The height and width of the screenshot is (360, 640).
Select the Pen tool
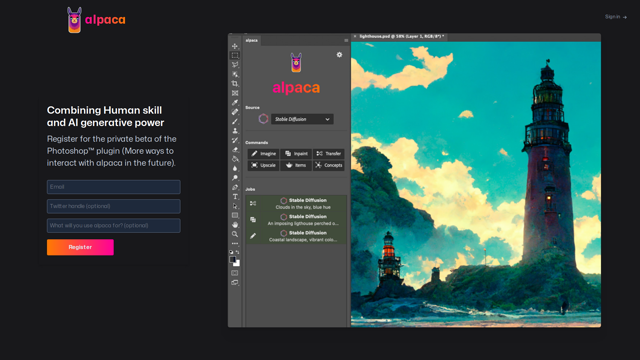[235, 187]
